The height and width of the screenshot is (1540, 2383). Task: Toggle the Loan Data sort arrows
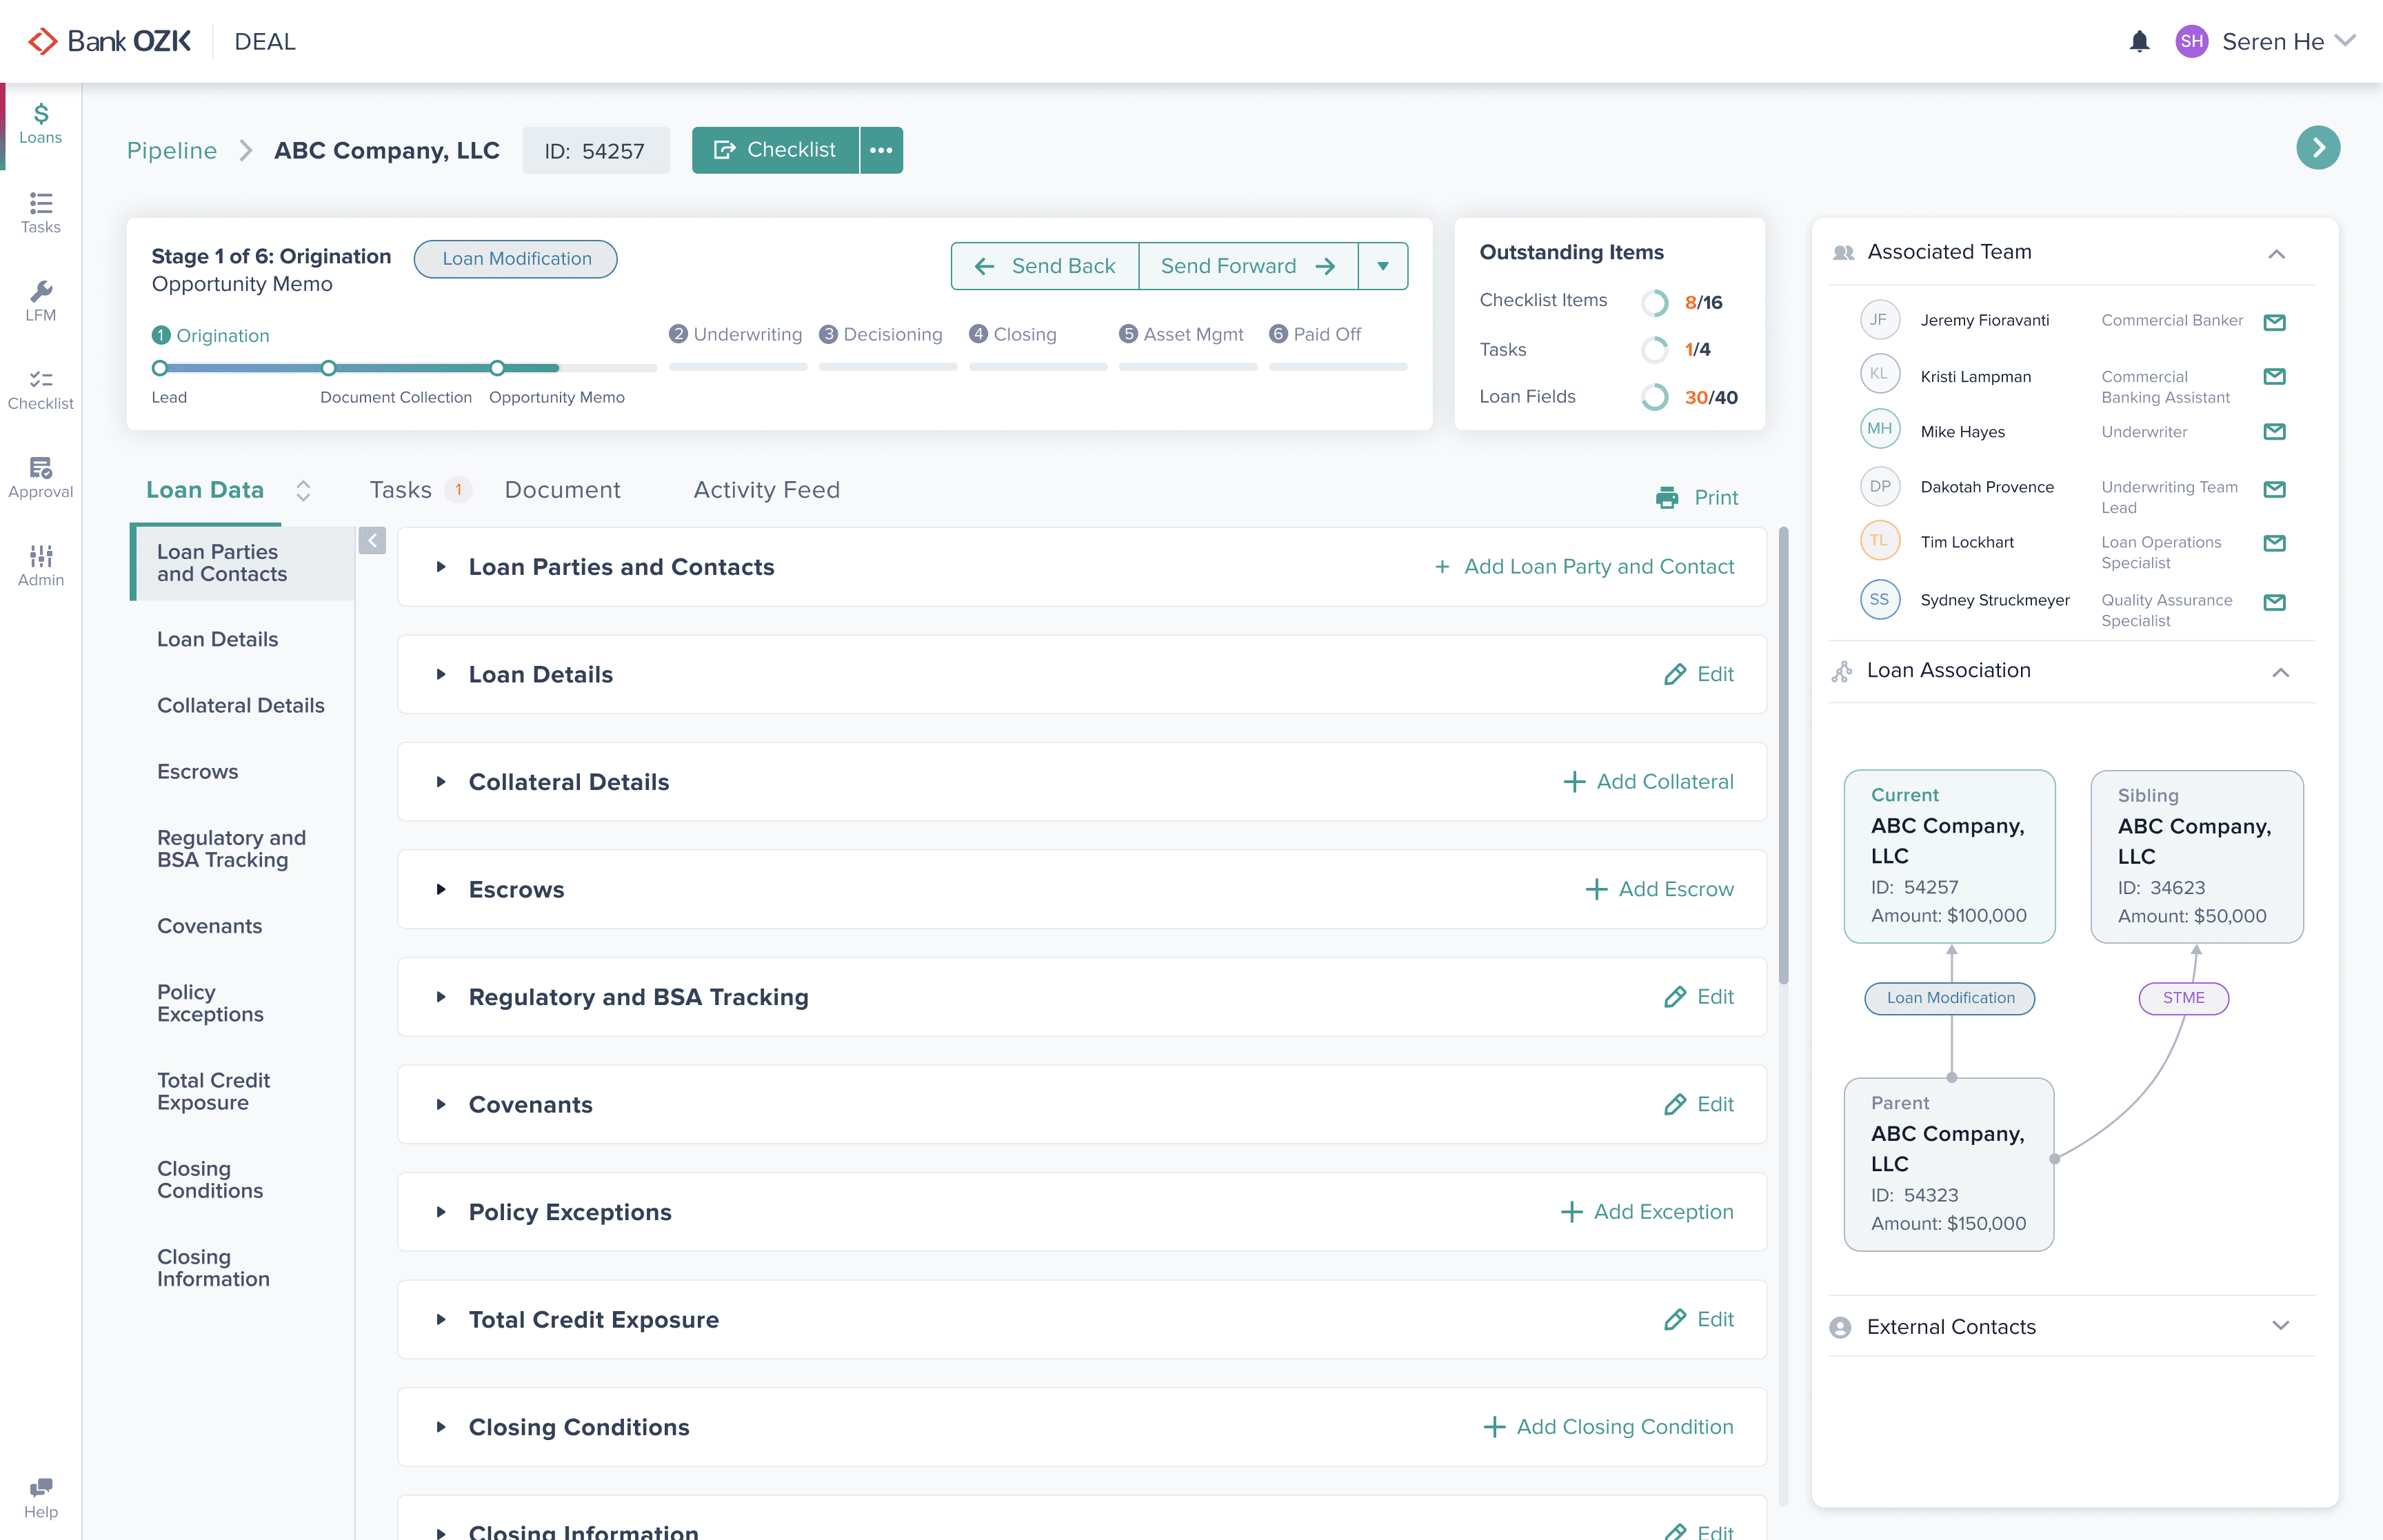pos(303,490)
